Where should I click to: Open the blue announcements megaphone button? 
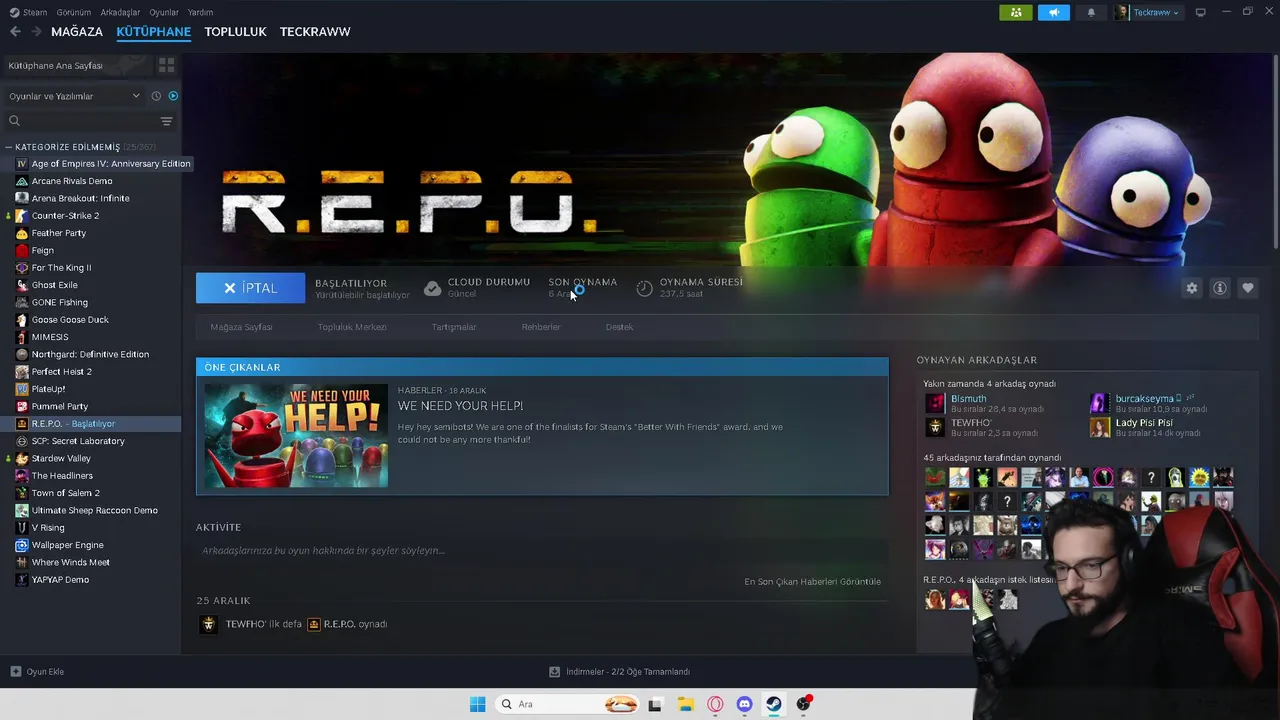[x=1053, y=12]
